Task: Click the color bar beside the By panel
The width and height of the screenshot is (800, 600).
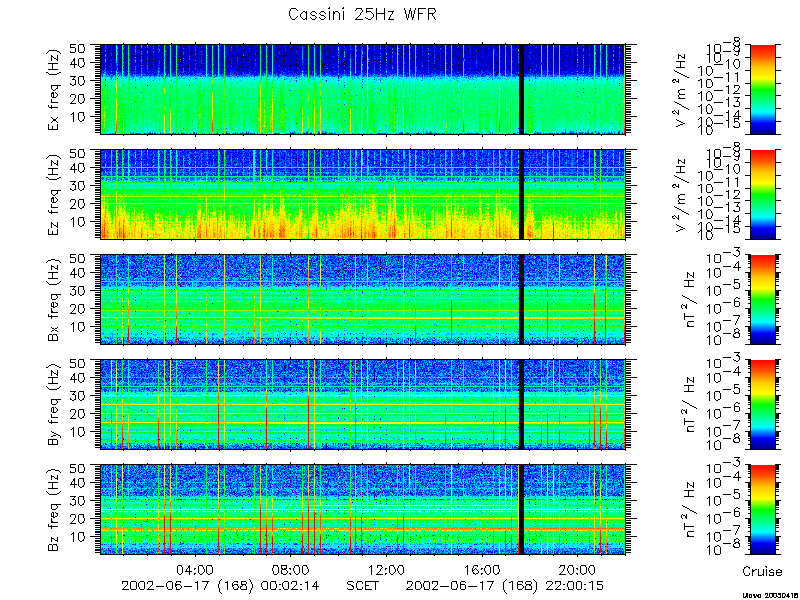Action: (x=762, y=405)
